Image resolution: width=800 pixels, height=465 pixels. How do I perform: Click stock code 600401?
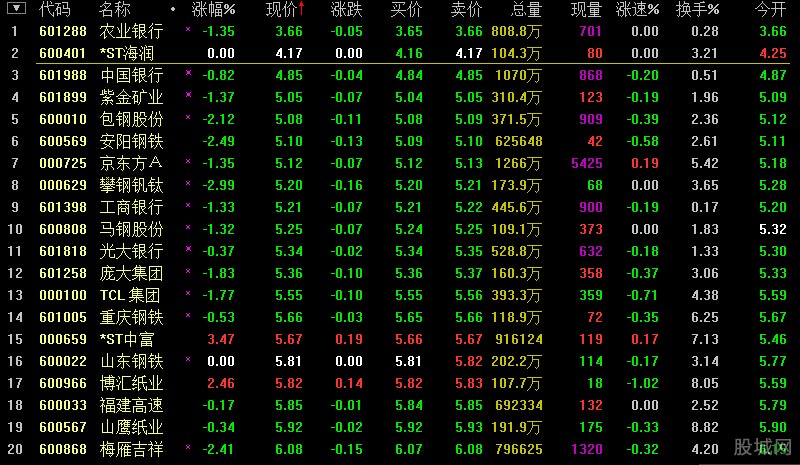point(63,53)
